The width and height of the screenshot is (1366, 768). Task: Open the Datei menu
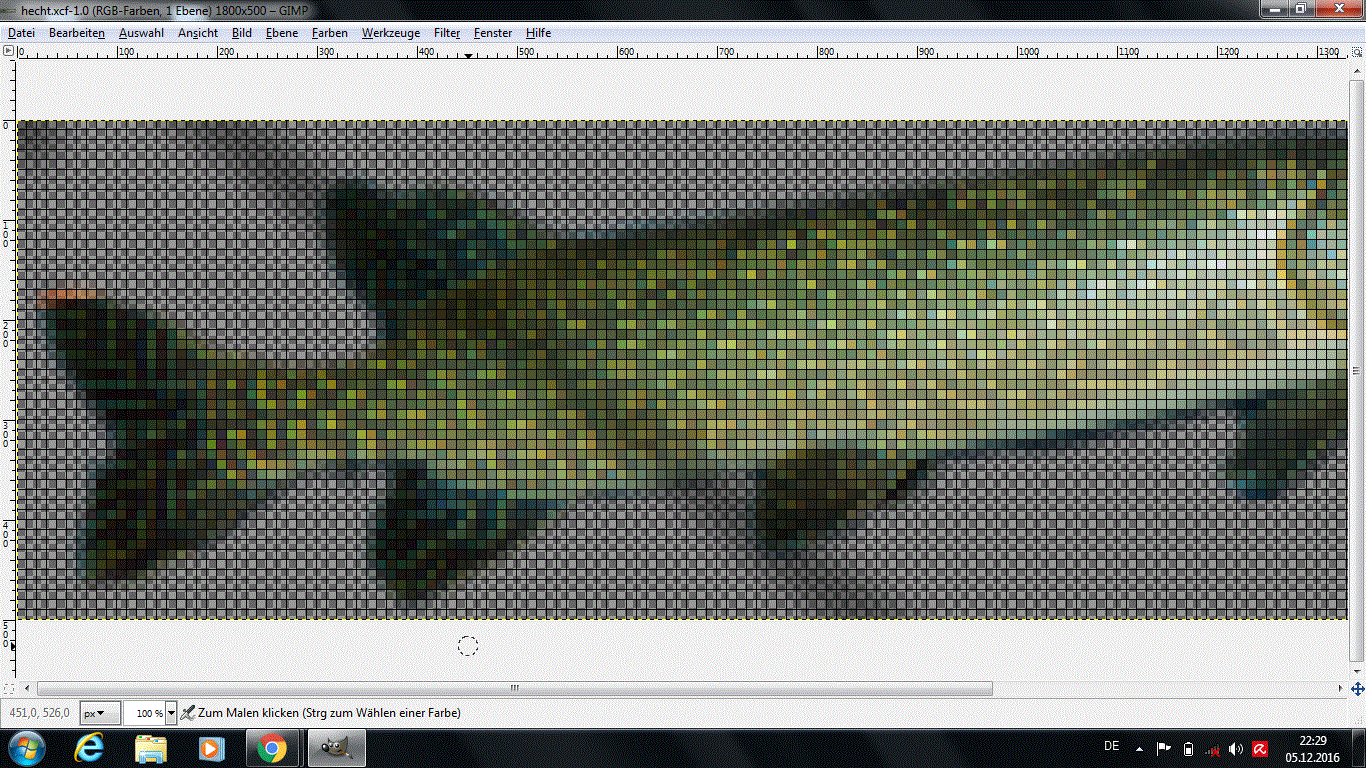click(21, 33)
